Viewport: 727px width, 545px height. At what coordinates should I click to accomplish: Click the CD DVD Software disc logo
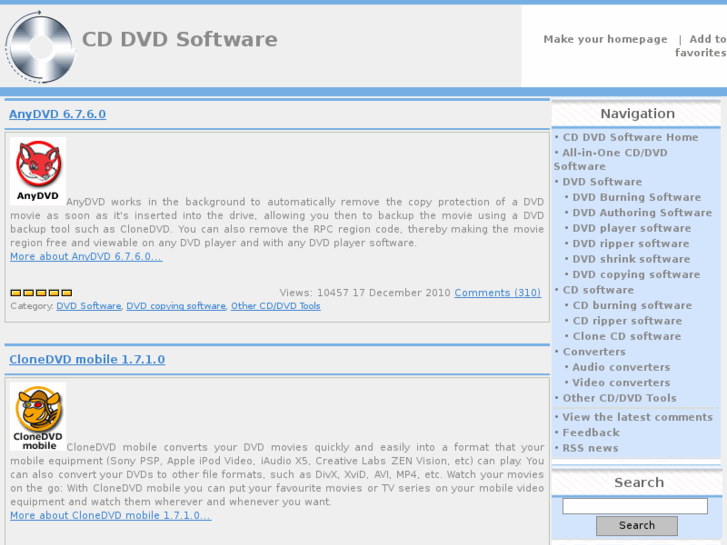41,47
